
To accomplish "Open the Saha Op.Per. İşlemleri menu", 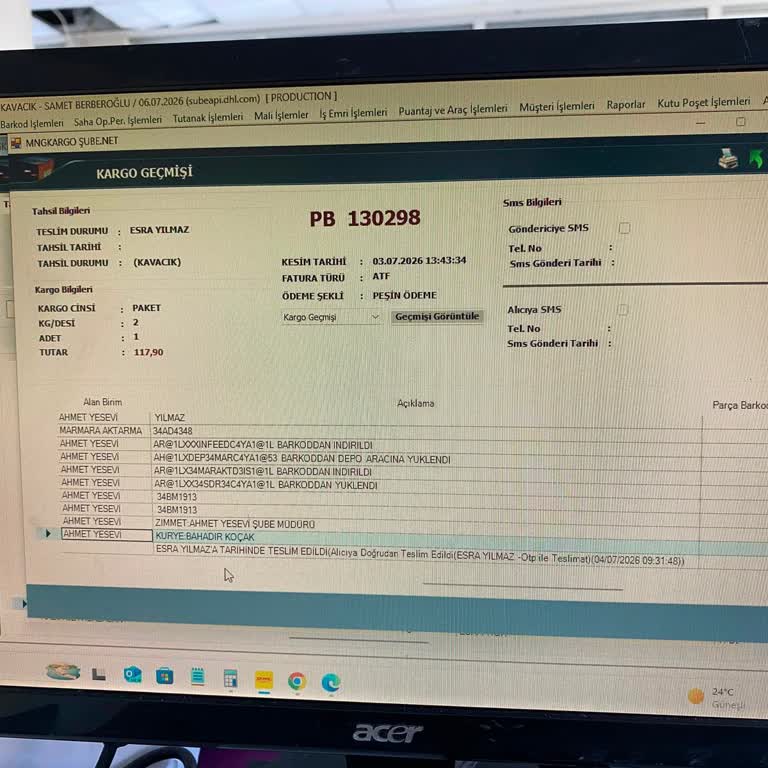I will [118, 120].
